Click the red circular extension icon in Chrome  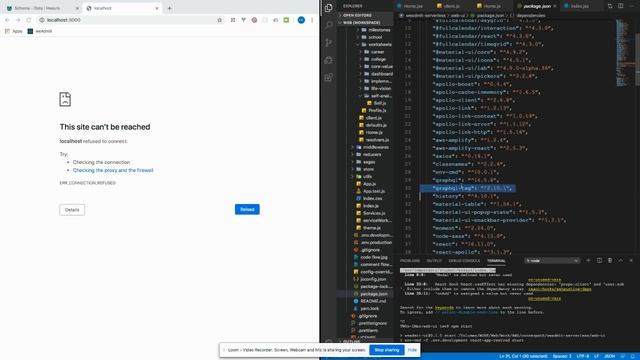click(x=254, y=20)
